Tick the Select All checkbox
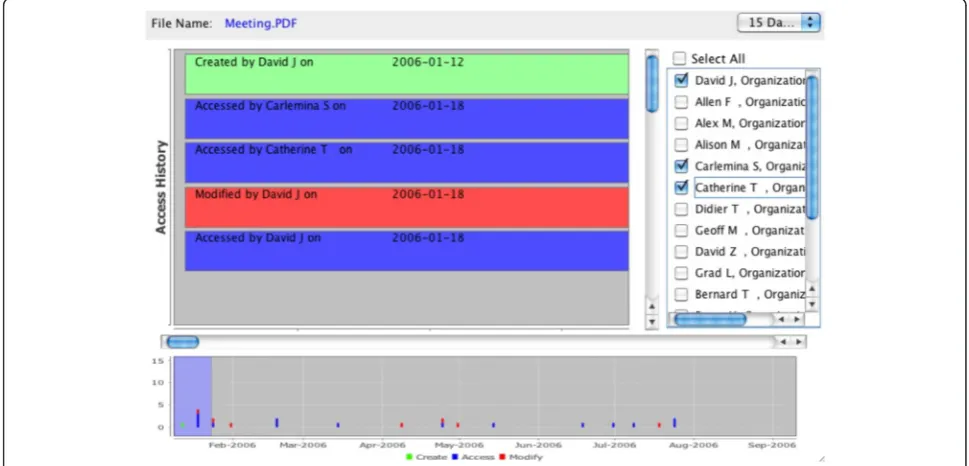 (x=679, y=59)
